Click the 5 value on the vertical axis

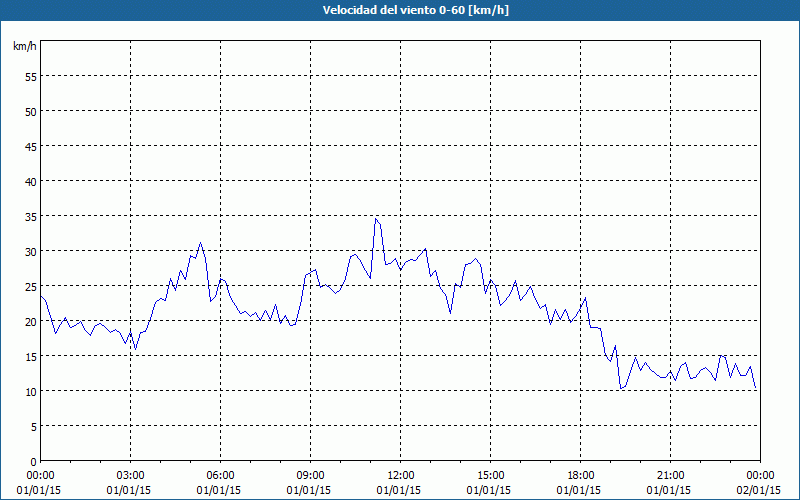click(34, 427)
